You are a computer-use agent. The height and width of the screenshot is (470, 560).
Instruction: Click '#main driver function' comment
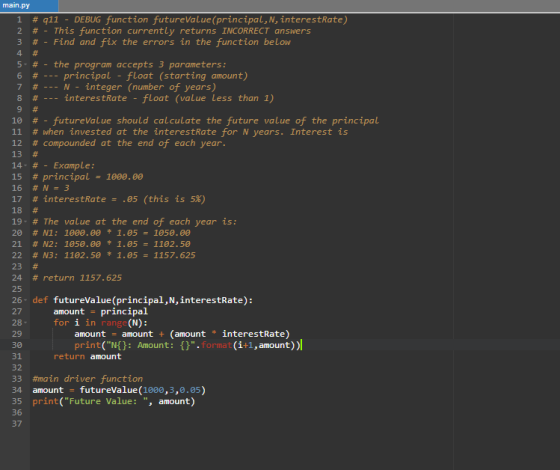point(88,379)
